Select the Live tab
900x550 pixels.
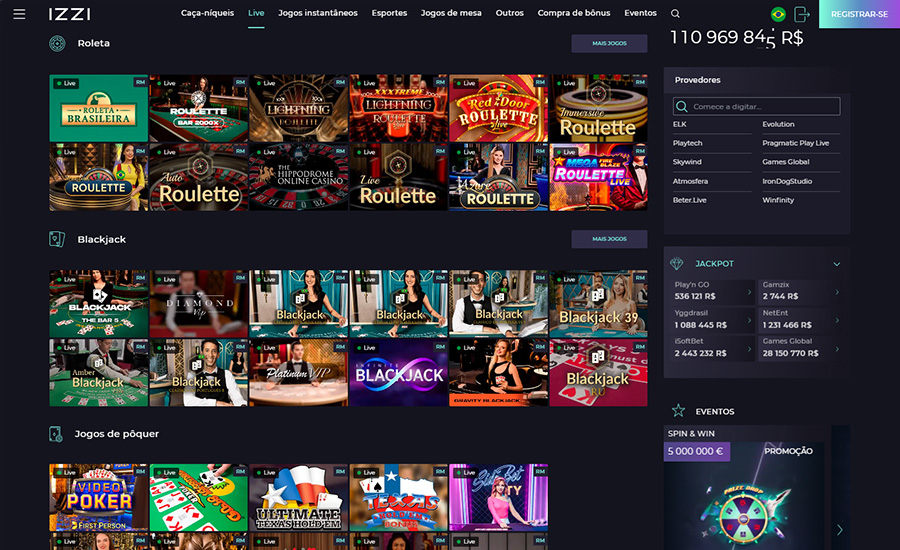tap(256, 13)
